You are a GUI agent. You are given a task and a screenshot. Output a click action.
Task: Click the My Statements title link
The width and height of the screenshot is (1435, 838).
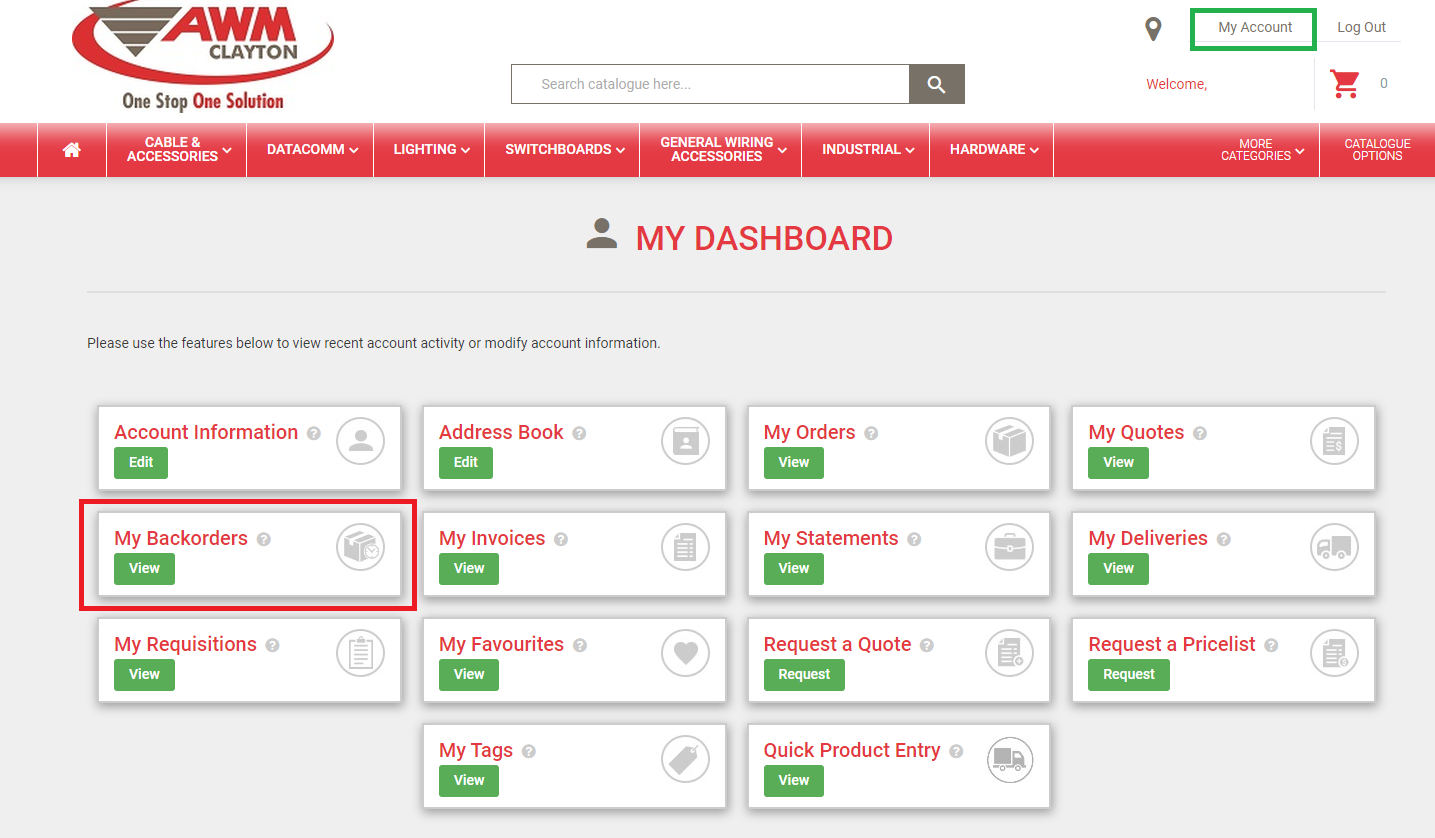[831, 538]
